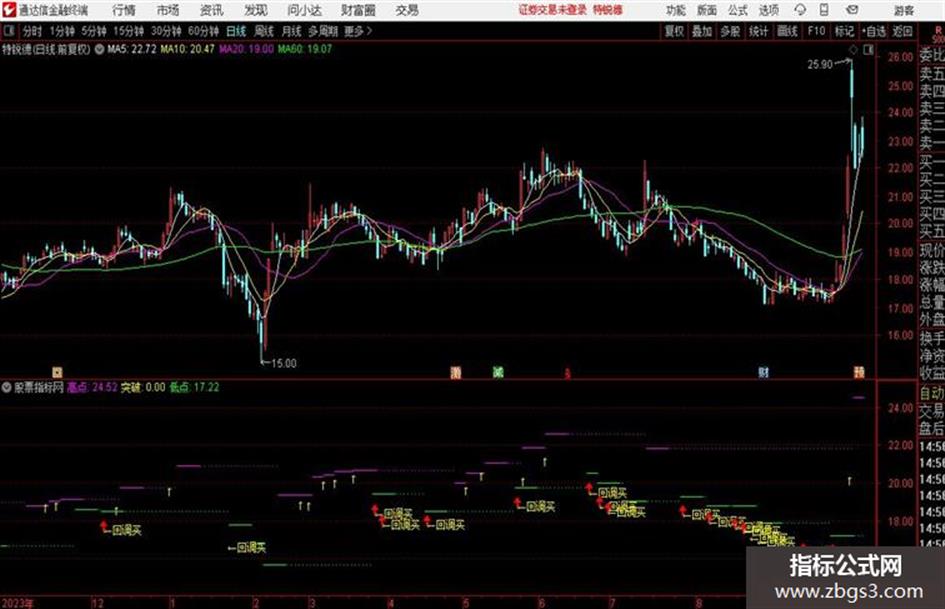Click the MA10: 20.47 value

click(187, 49)
